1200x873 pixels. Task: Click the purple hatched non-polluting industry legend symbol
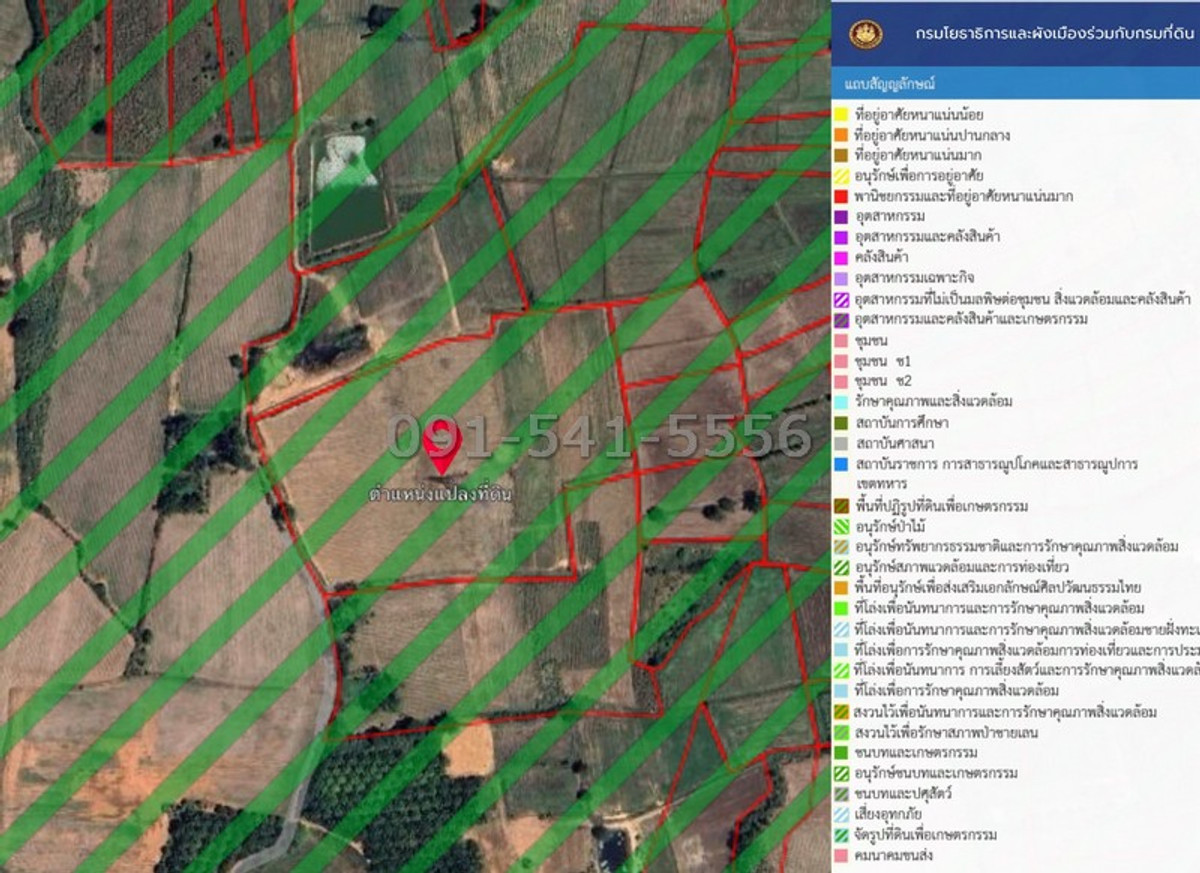coord(843,299)
